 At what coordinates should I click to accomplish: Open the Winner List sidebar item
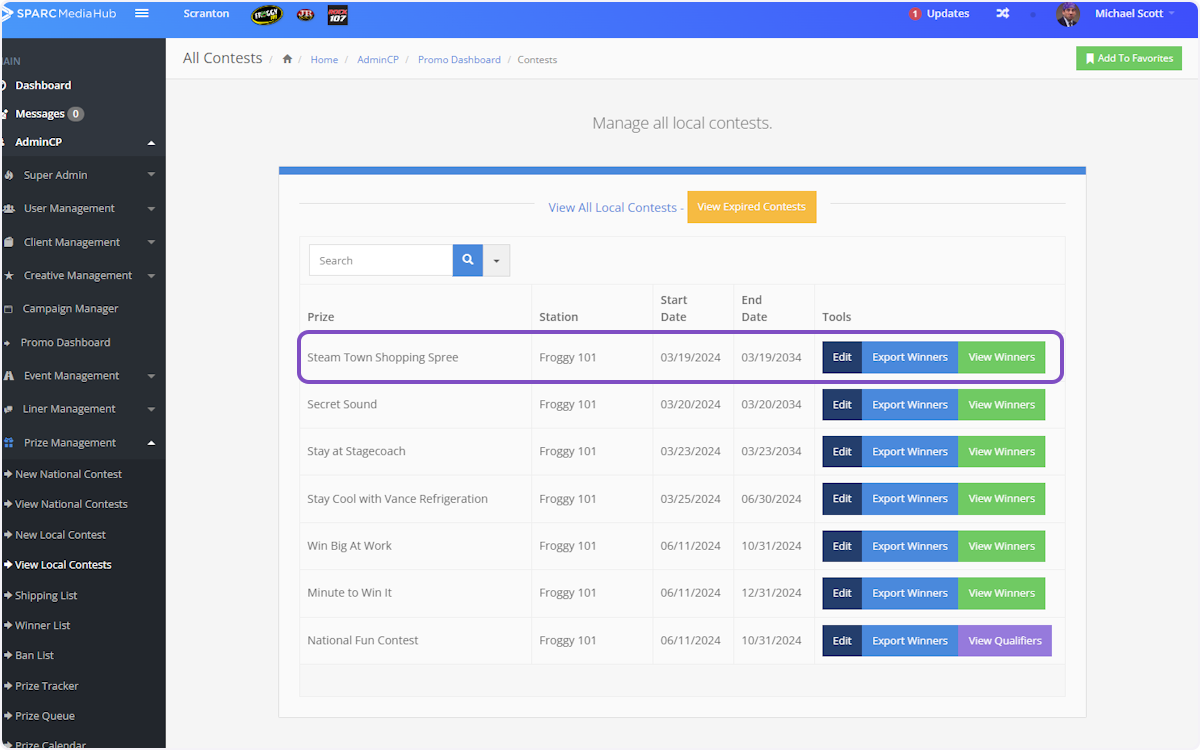tap(42, 626)
